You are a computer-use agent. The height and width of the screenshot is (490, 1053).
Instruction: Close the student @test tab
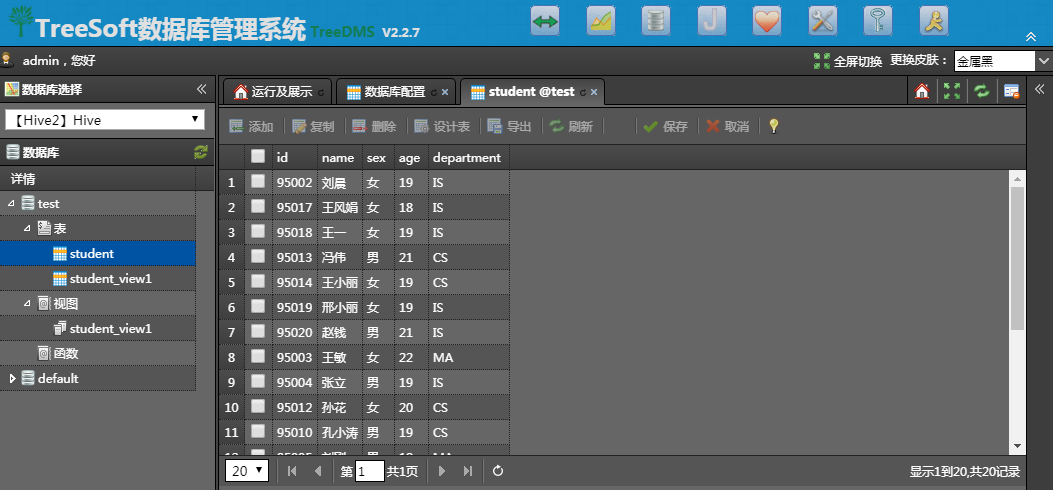(x=594, y=93)
